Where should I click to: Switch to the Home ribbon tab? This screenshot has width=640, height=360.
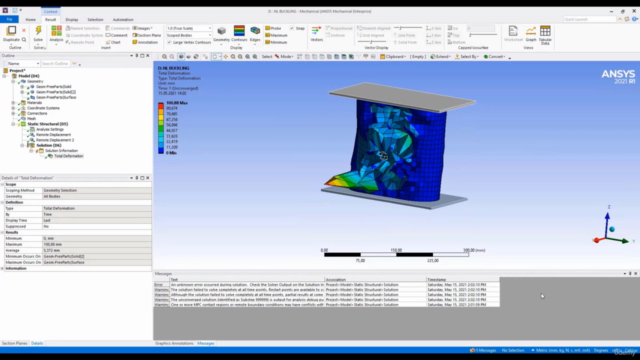point(30,19)
